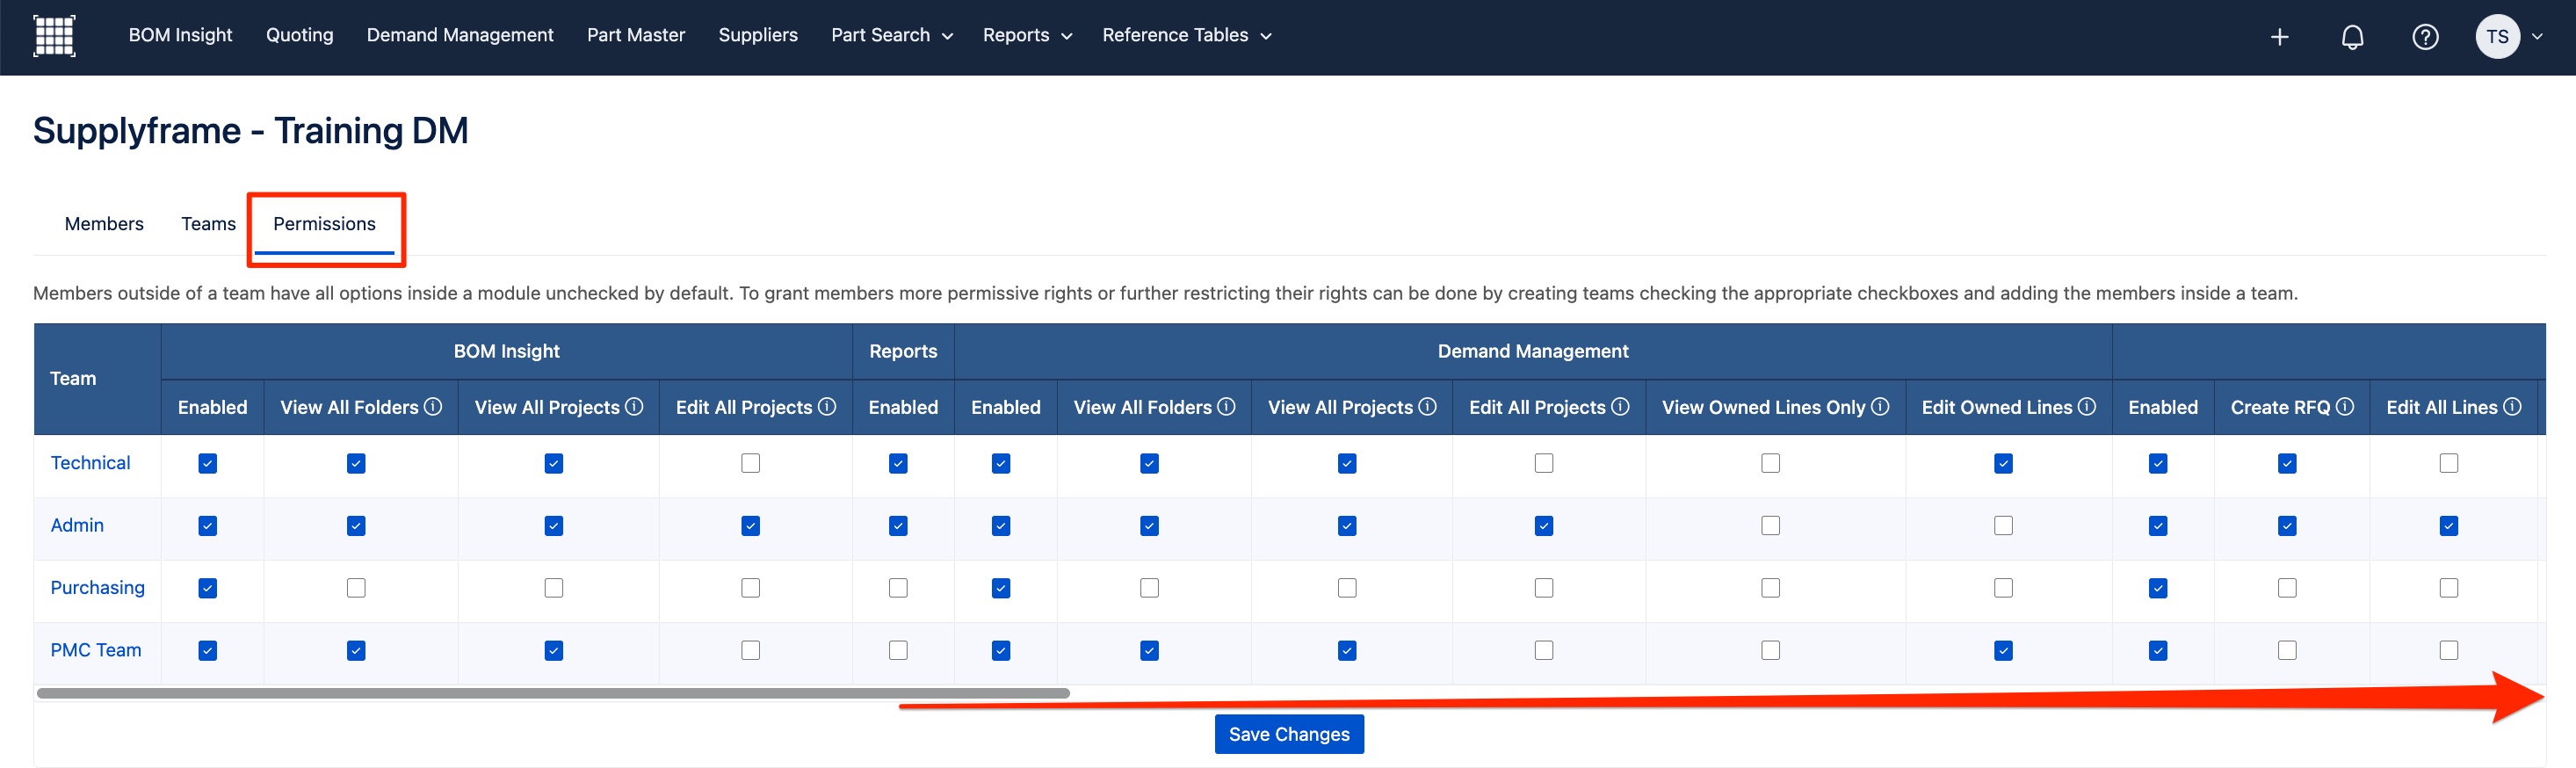This screenshot has height=768, width=2576.
Task: Open Demand Management in navigation bar
Action: click(460, 35)
